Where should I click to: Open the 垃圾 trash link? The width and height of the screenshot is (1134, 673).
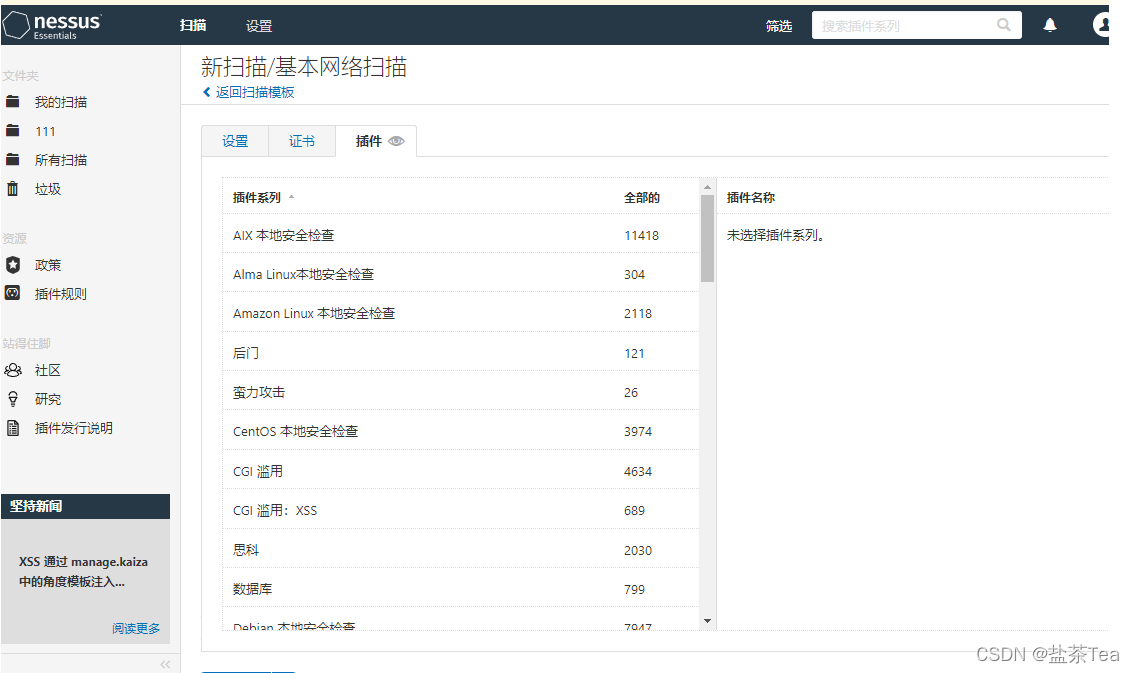(x=48, y=189)
